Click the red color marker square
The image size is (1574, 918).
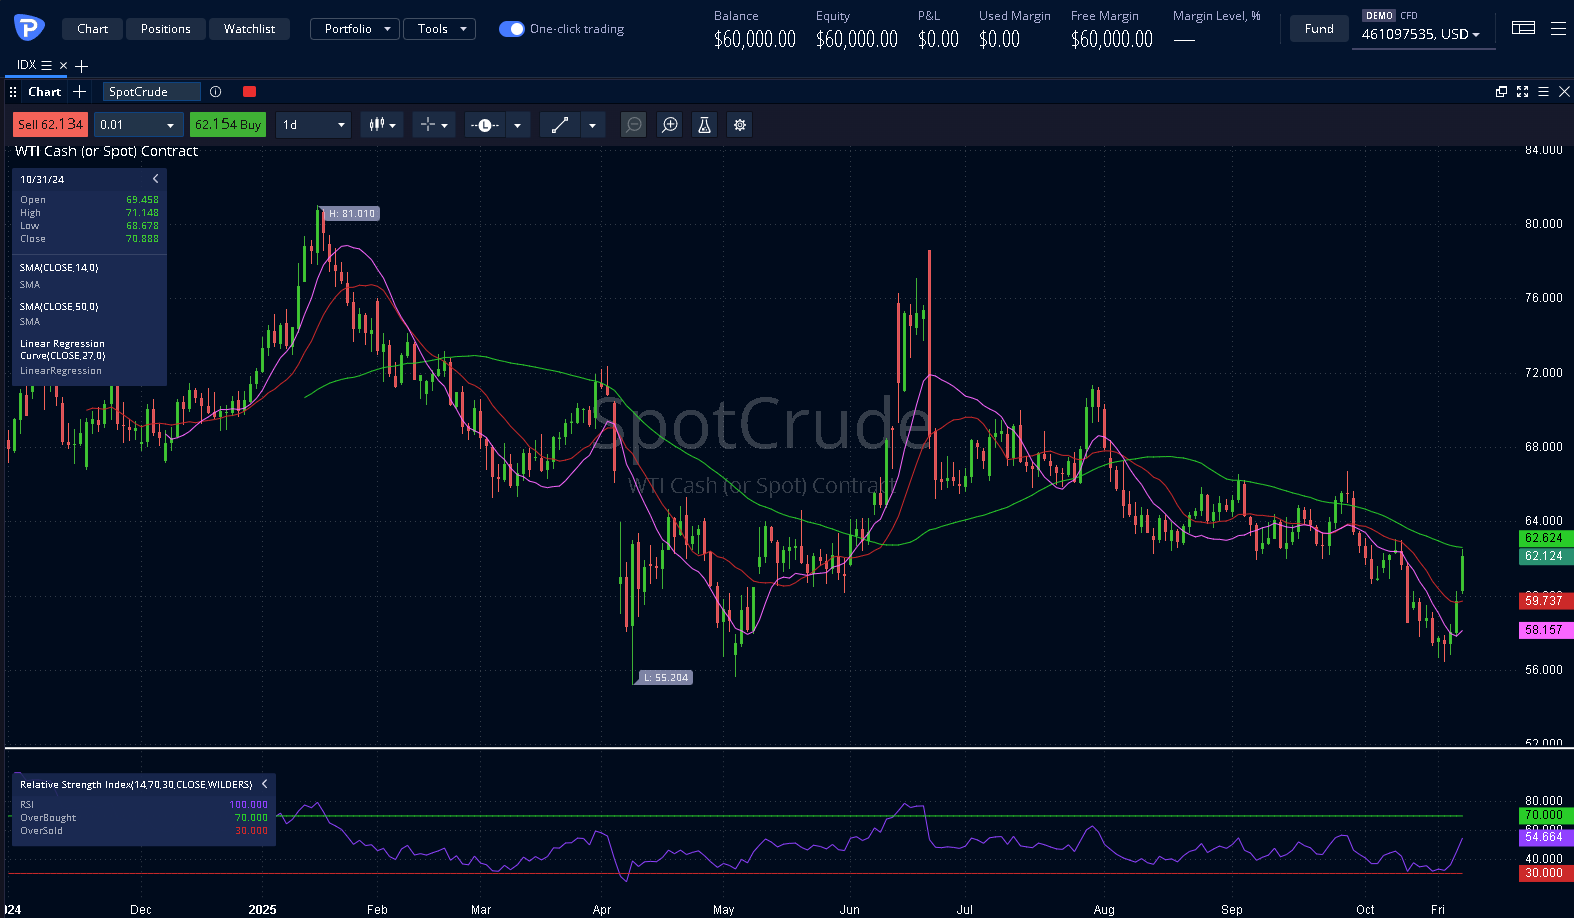tap(249, 92)
